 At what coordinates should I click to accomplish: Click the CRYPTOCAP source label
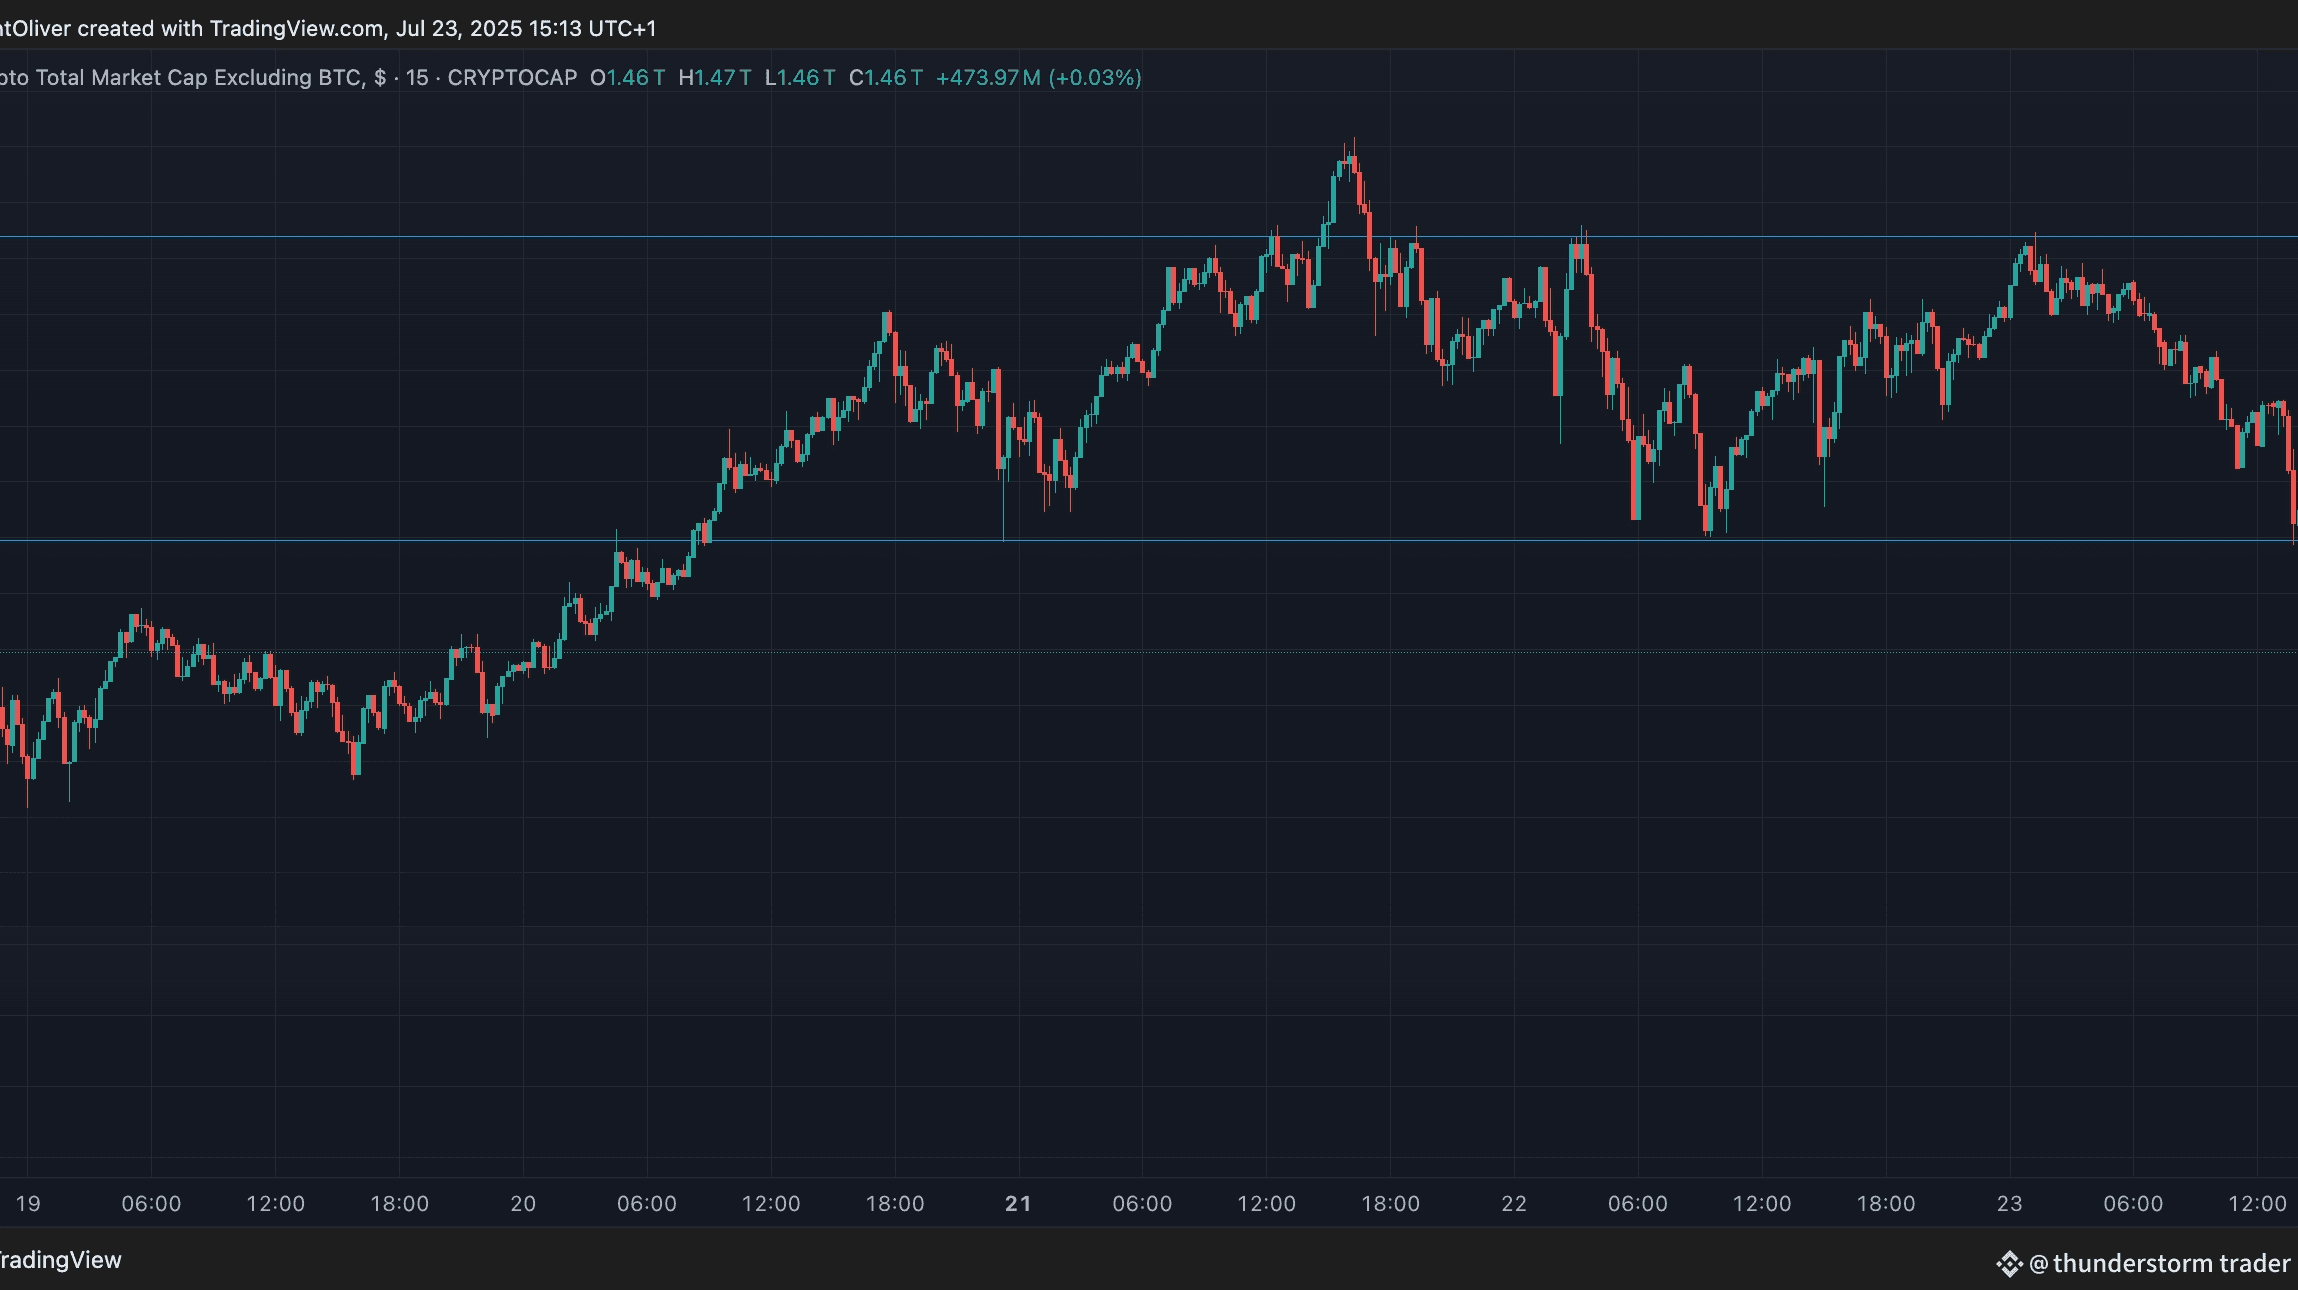tap(512, 78)
